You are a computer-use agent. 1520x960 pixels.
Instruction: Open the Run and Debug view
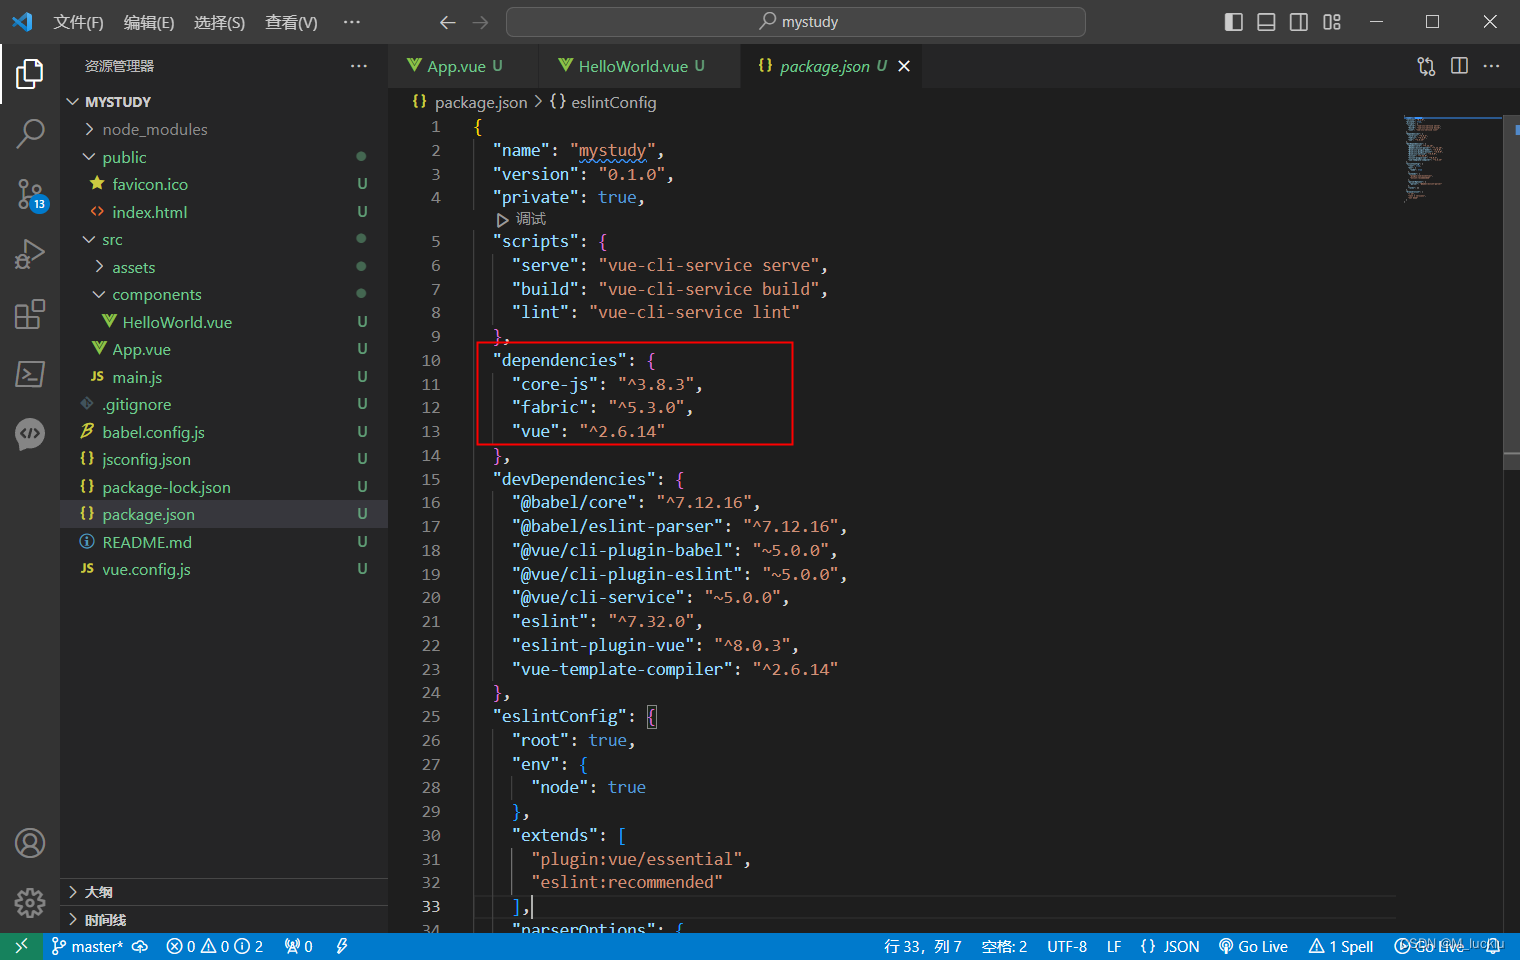(x=30, y=253)
